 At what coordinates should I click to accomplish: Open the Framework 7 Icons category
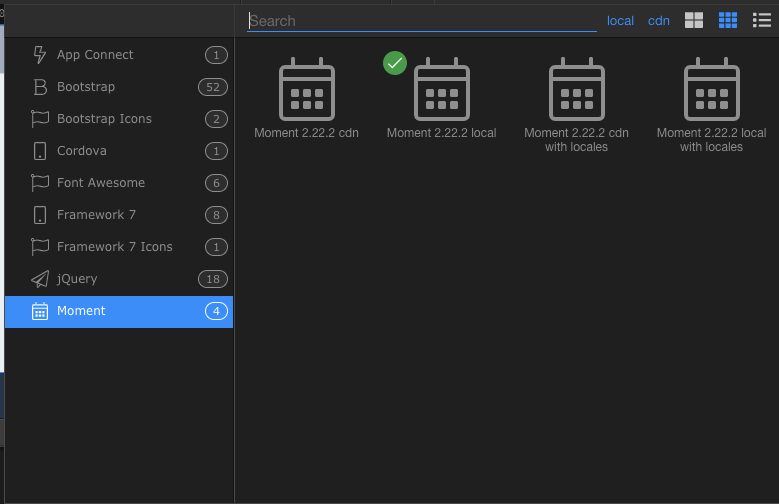coord(119,247)
